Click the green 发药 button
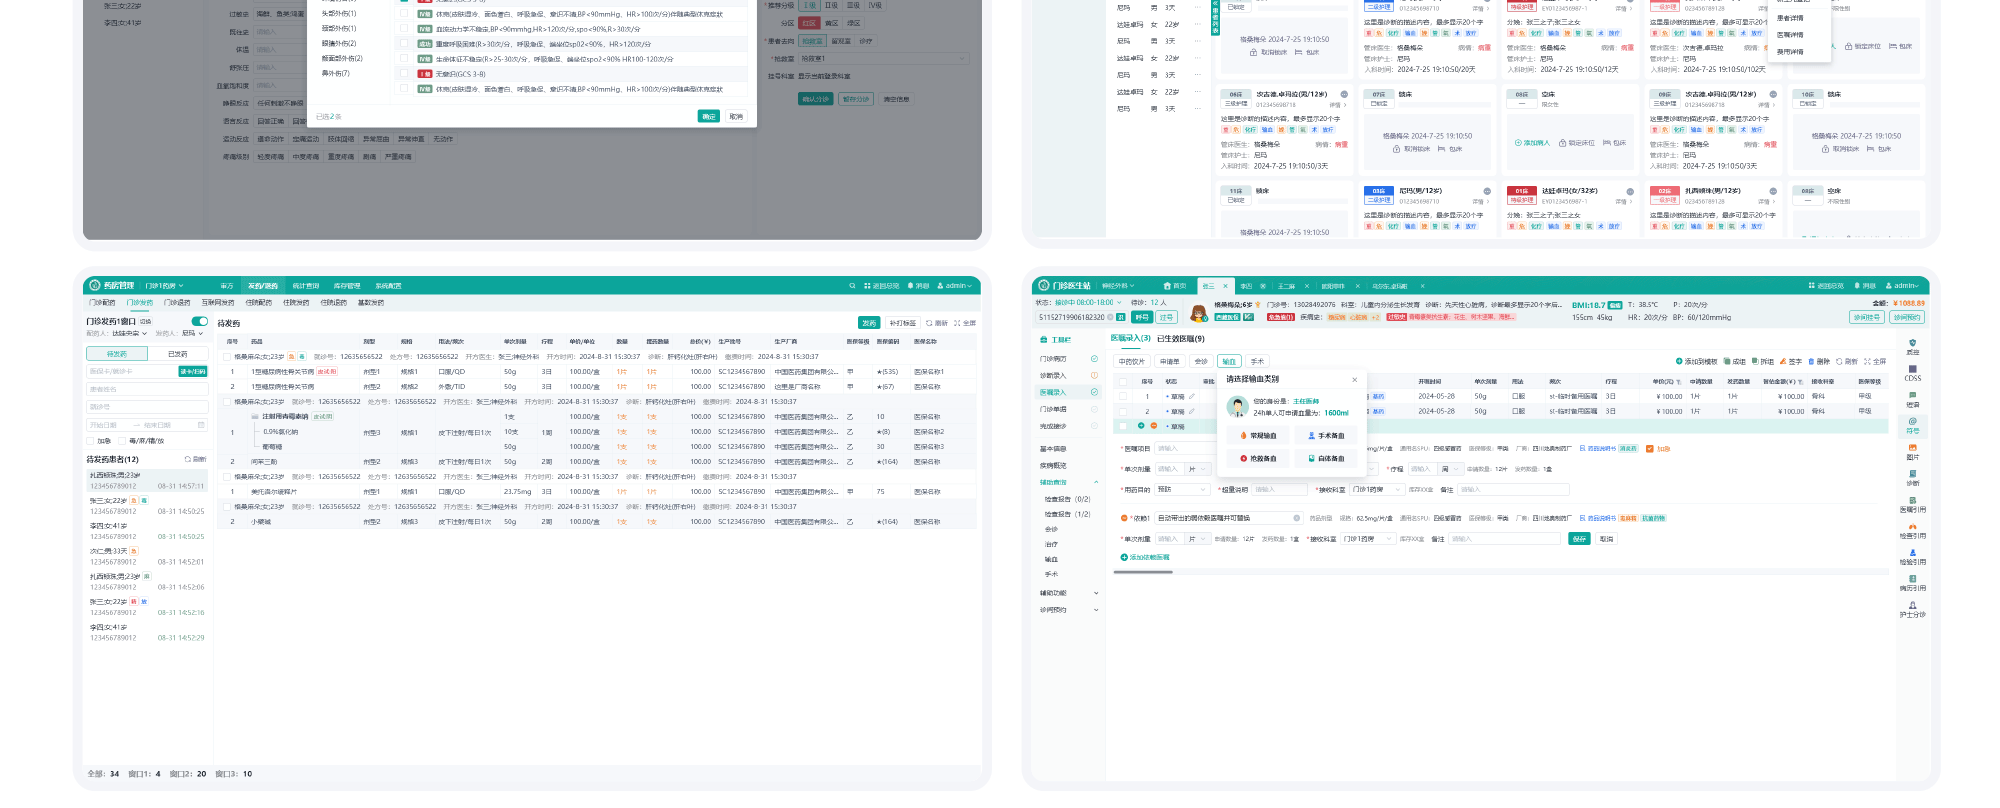The height and width of the screenshot is (808, 2000). tap(868, 323)
